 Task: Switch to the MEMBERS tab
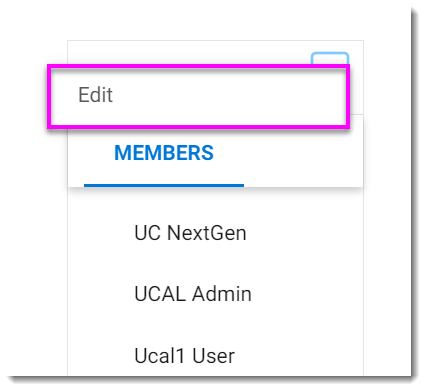(164, 153)
